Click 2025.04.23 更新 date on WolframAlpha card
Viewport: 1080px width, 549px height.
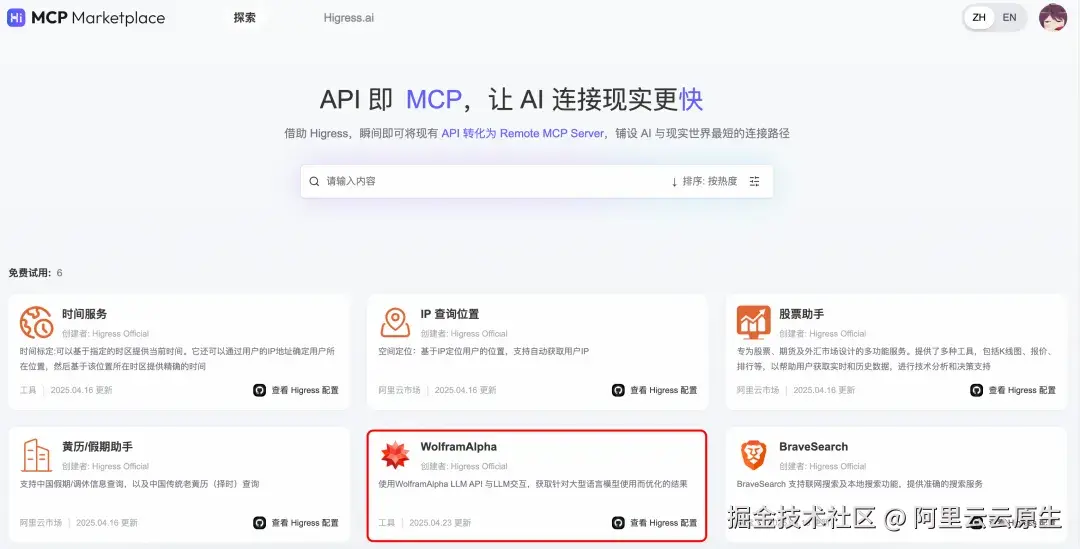tap(440, 523)
